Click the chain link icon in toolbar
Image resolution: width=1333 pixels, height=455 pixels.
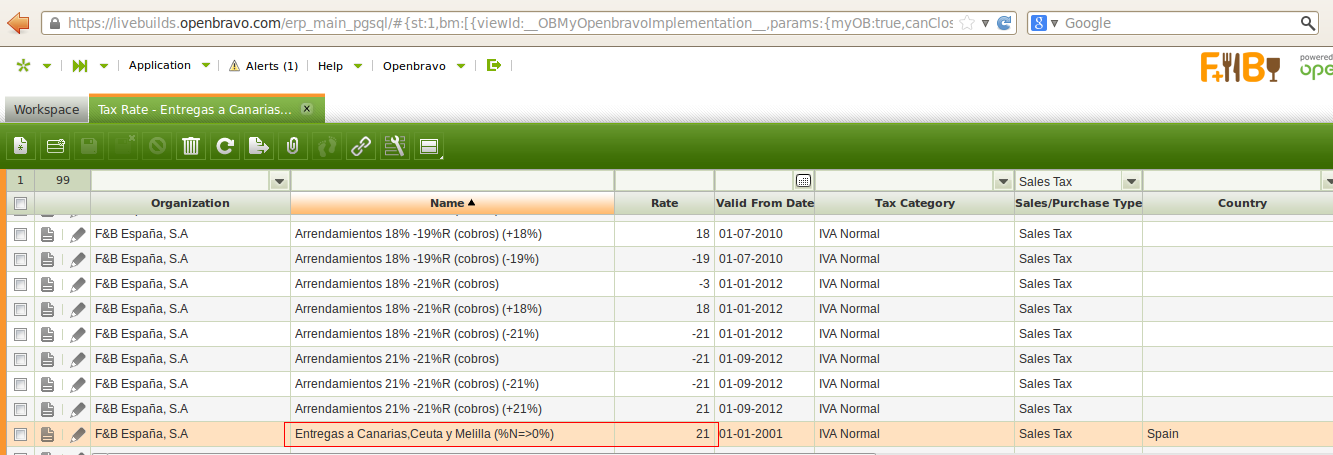pos(360,147)
